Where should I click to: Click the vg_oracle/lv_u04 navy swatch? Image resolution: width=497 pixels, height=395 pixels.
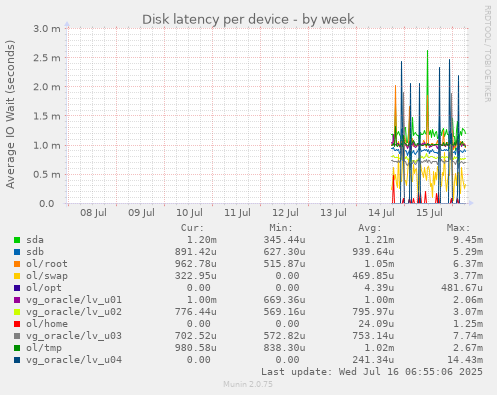pyautogui.click(x=17, y=360)
